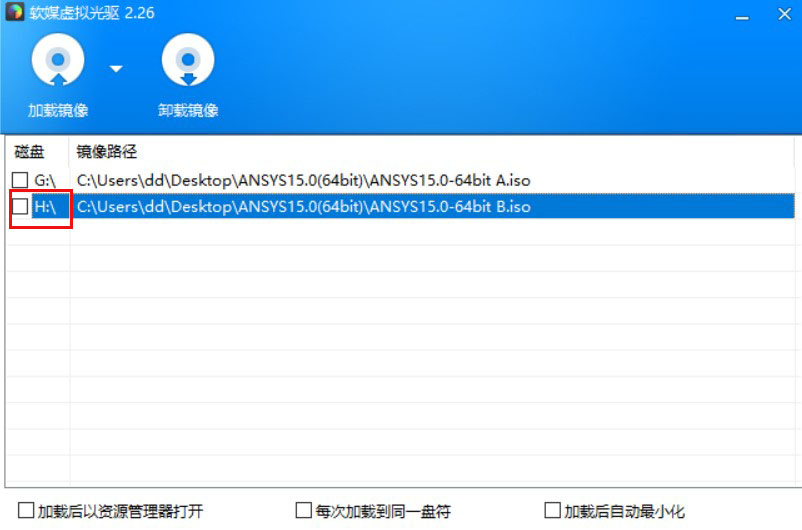Click the H:\ drive letter text
The image size is (802, 530).
[45, 206]
